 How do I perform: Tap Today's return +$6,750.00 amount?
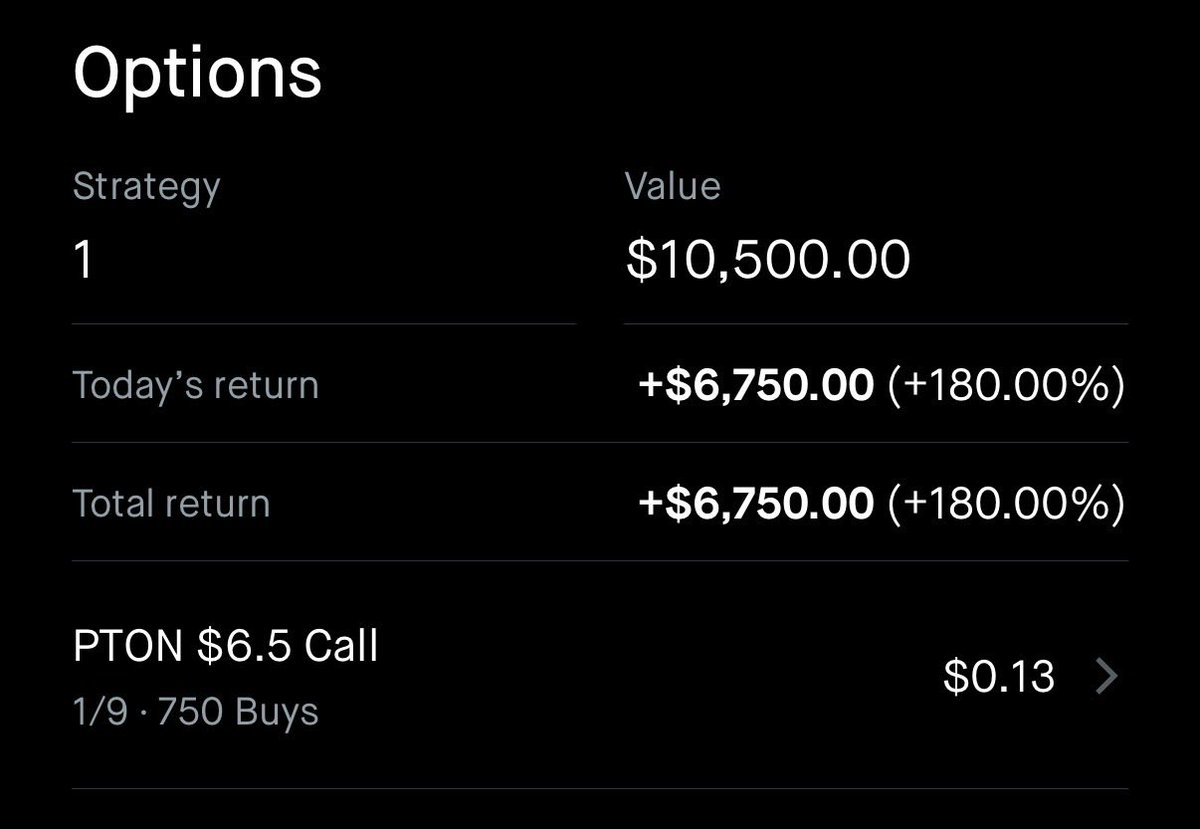click(756, 386)
